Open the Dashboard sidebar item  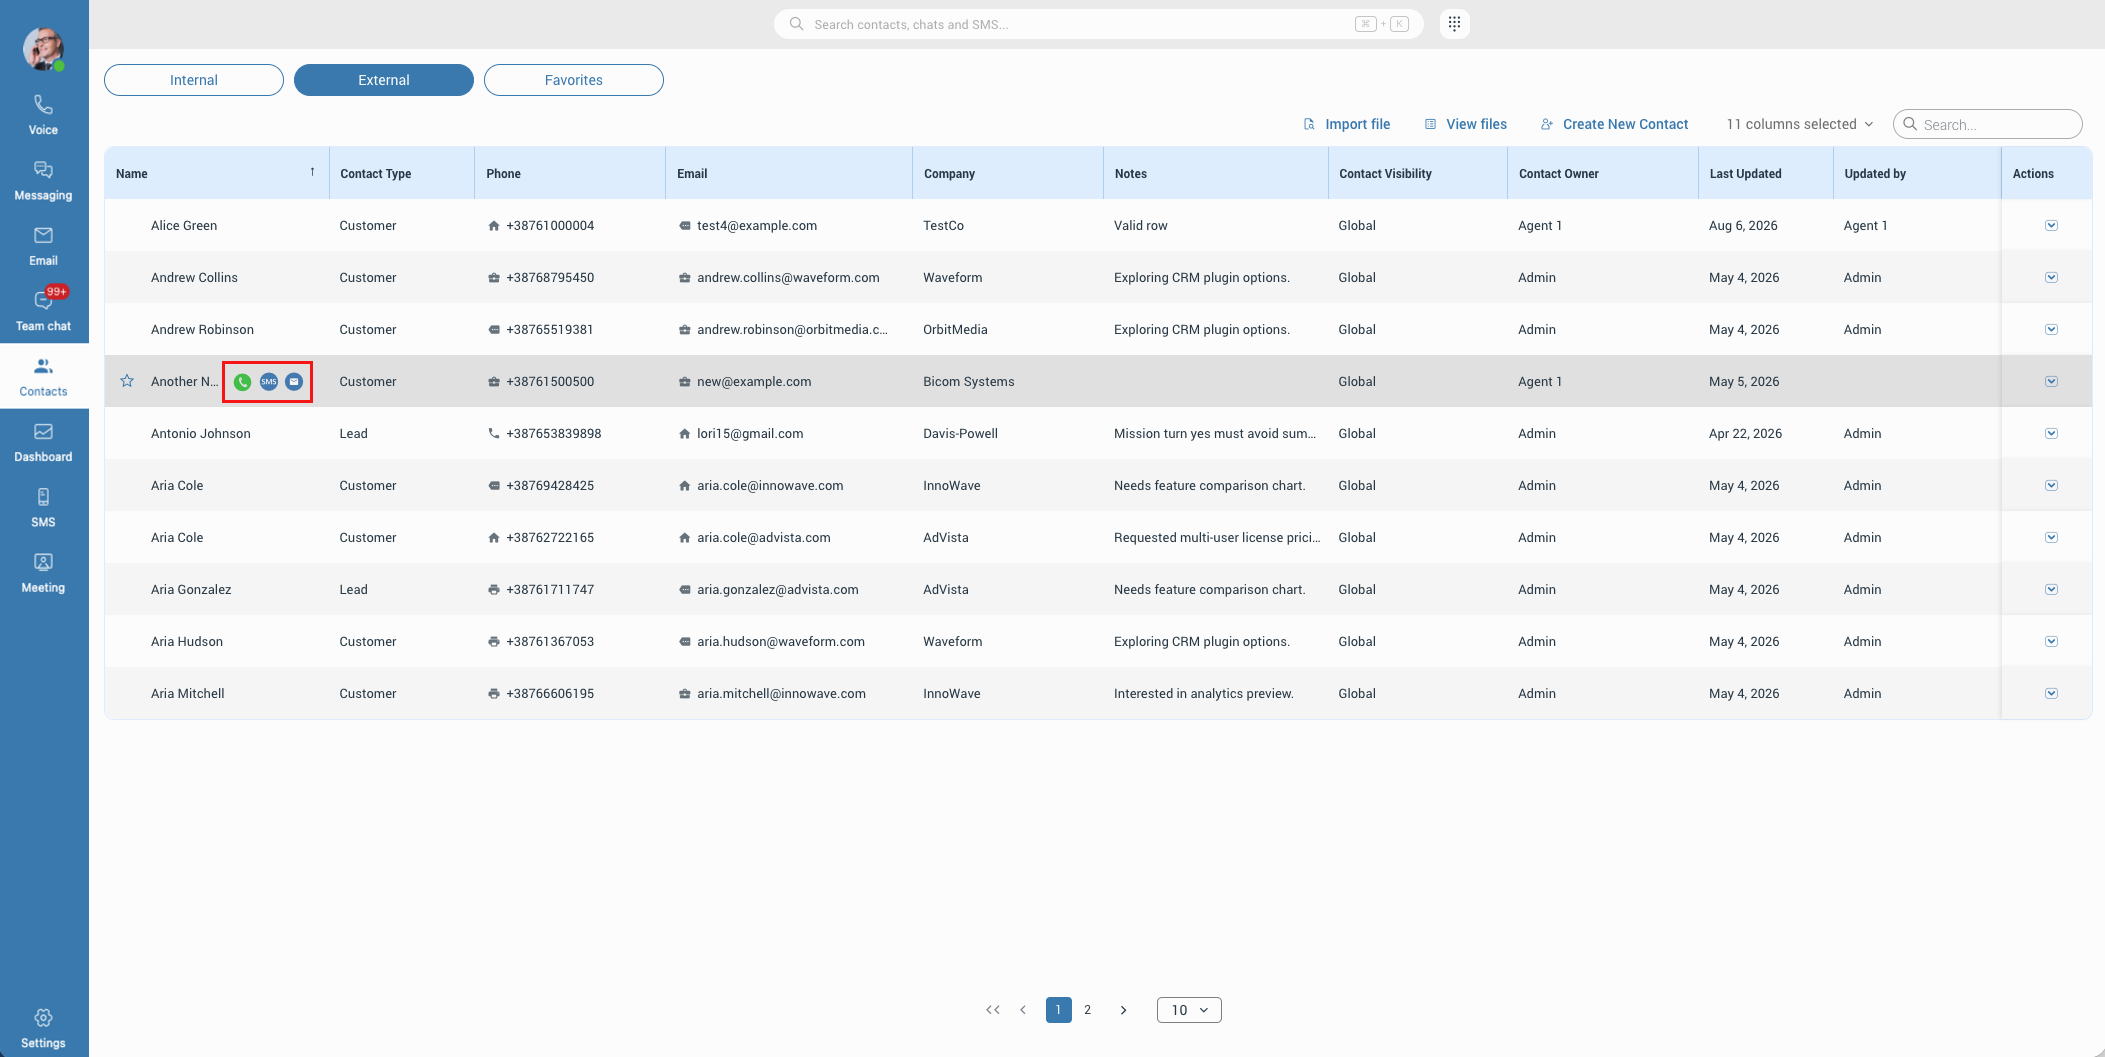click(43, 442)
